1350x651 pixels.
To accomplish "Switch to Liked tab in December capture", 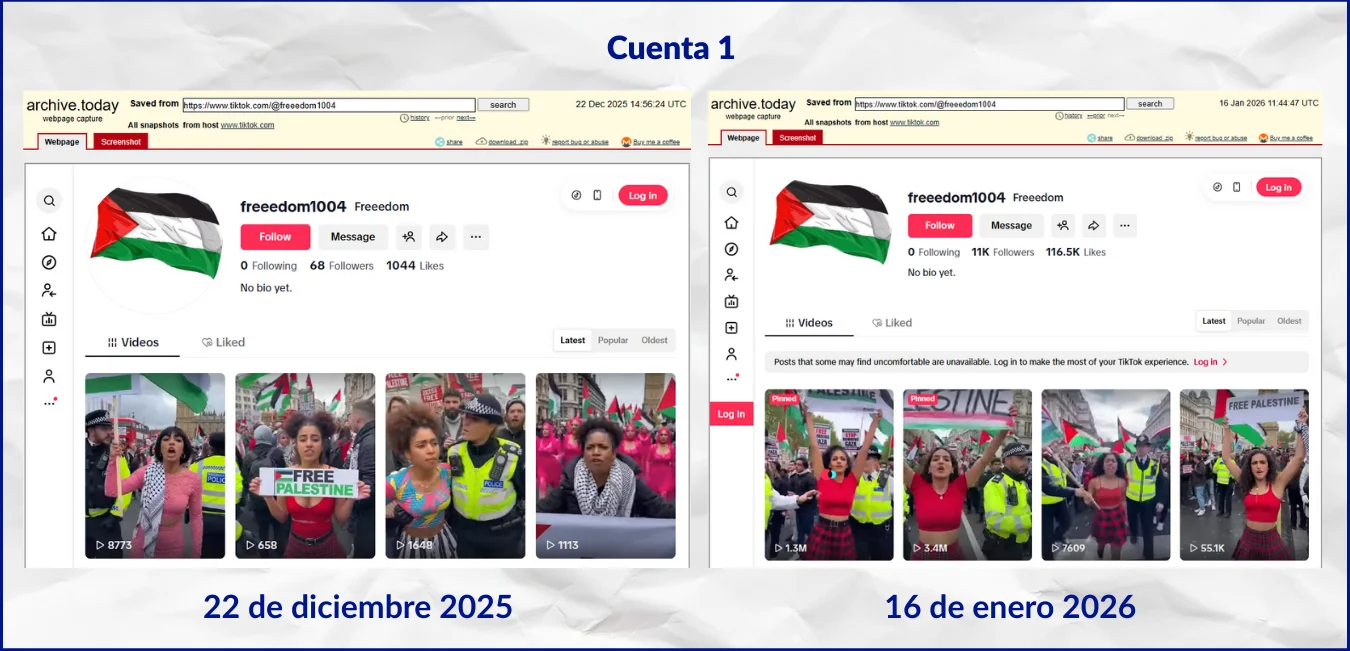I will pyautogui.click(x=223, y=342).
